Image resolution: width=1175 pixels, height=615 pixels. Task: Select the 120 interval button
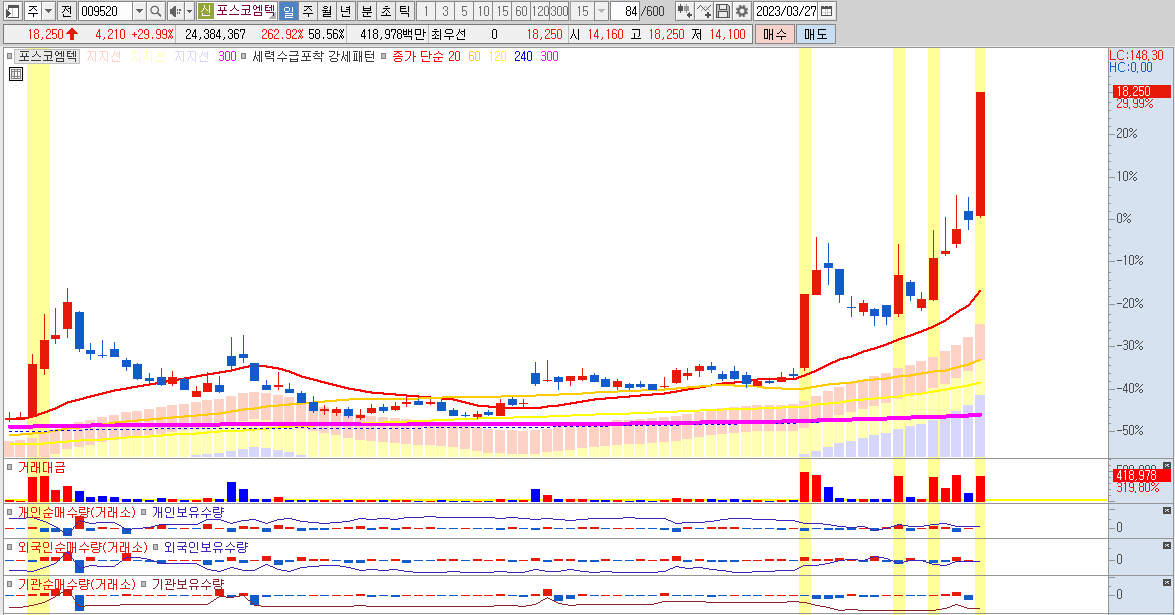(540, 11)
